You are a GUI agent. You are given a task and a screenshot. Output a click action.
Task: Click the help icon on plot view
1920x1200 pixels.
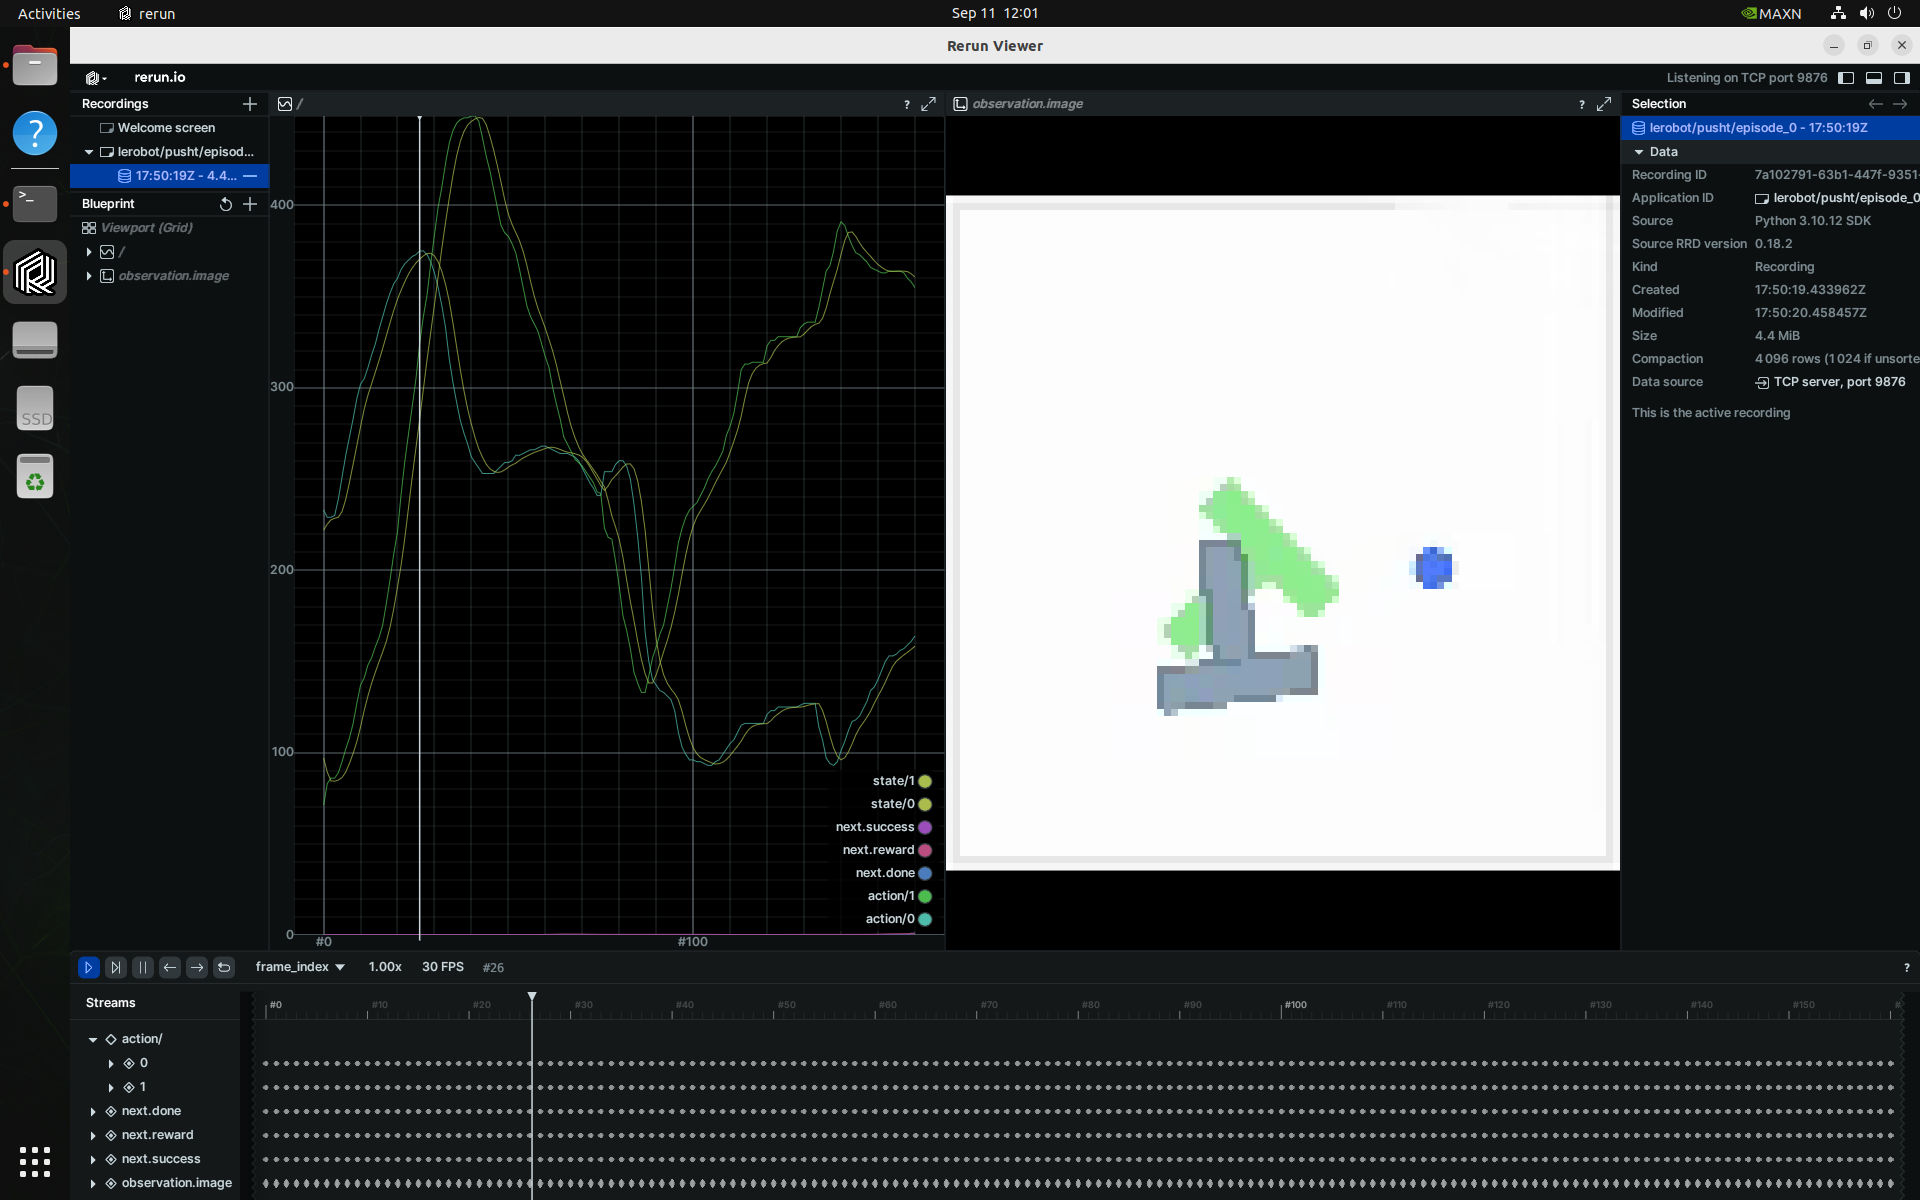(907, 104)
